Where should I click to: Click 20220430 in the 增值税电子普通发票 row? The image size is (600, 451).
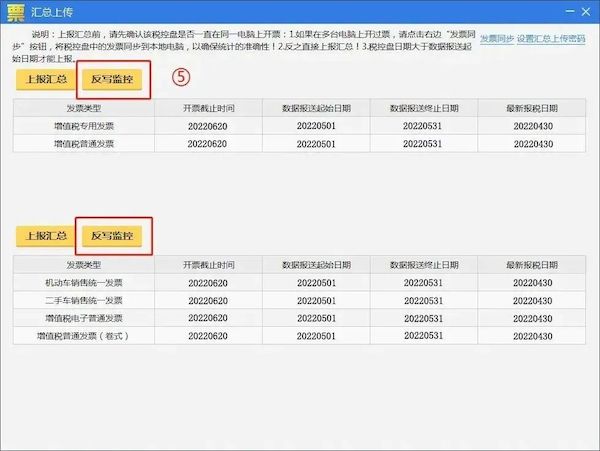pos(533,318)
